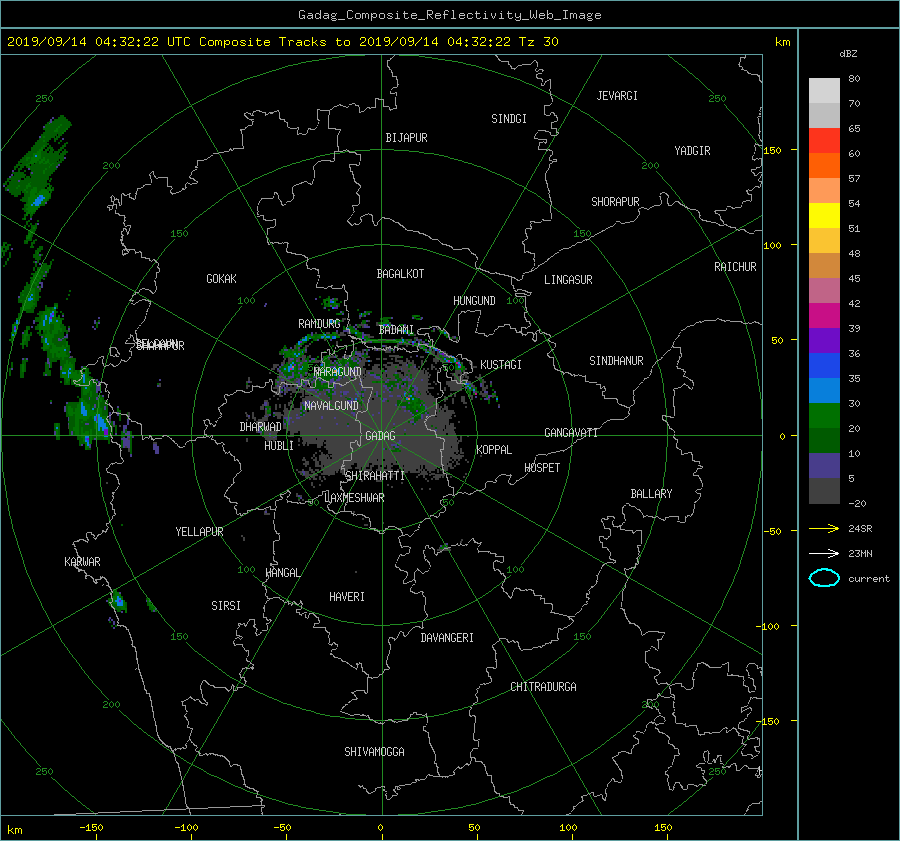Click the 100 value on bottom axis

[x=568, y=827]
